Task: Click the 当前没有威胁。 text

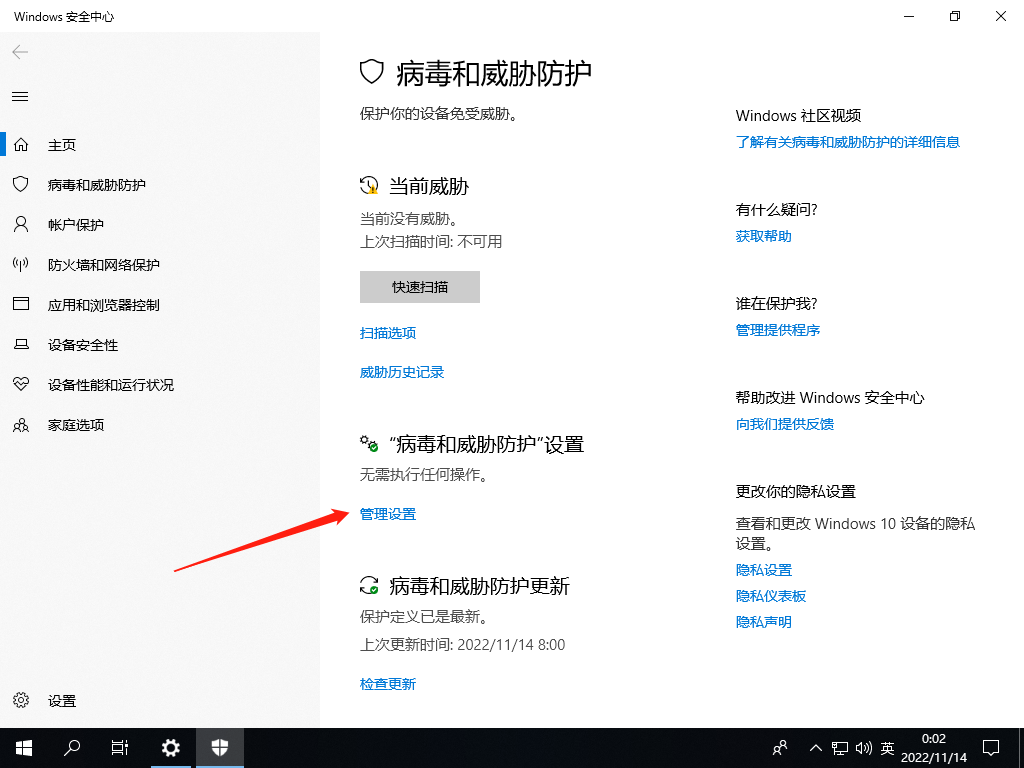Action: (x=409, y=218)
